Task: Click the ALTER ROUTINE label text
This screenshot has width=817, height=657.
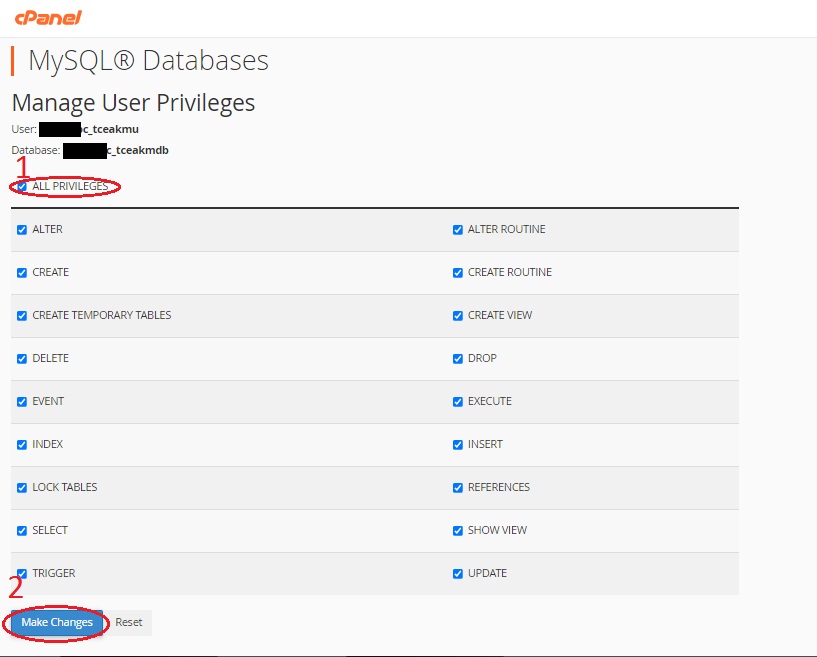Action: 506,229
